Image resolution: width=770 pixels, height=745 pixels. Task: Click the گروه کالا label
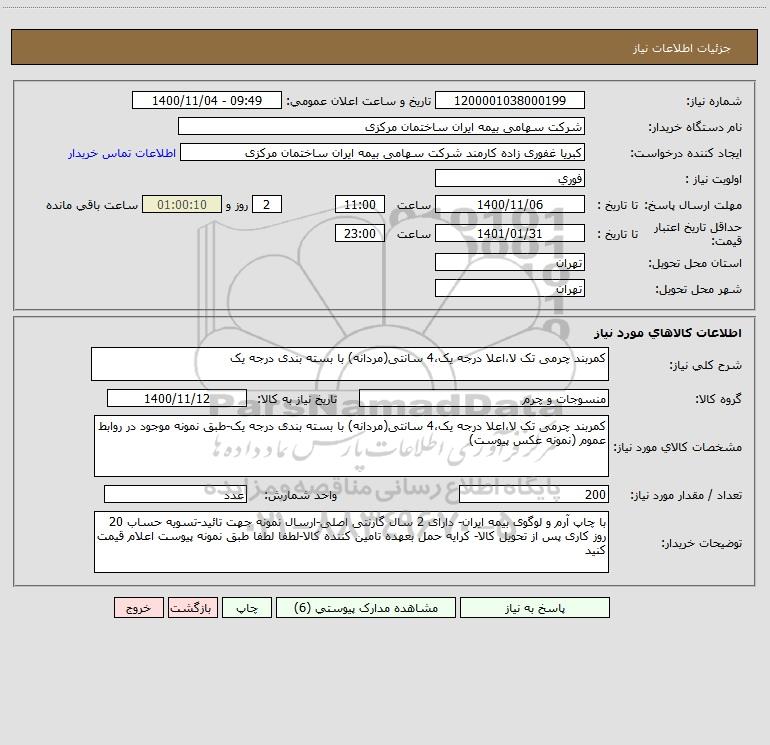click(718, 399)
